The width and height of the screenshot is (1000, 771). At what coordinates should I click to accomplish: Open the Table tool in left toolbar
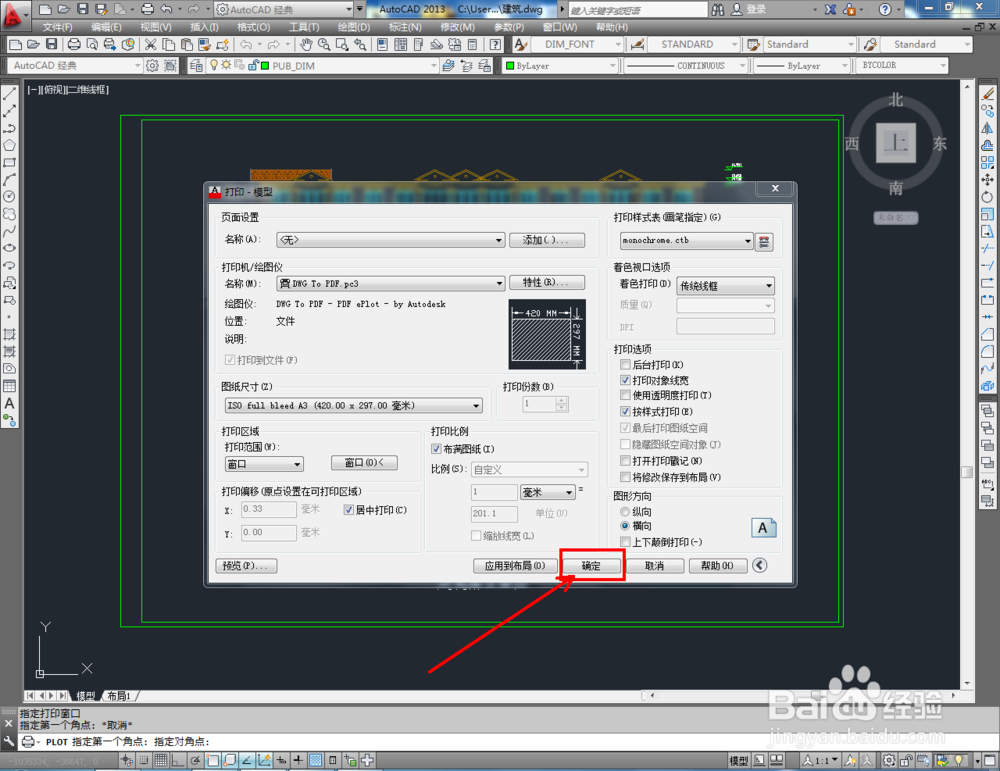(9, 386)
